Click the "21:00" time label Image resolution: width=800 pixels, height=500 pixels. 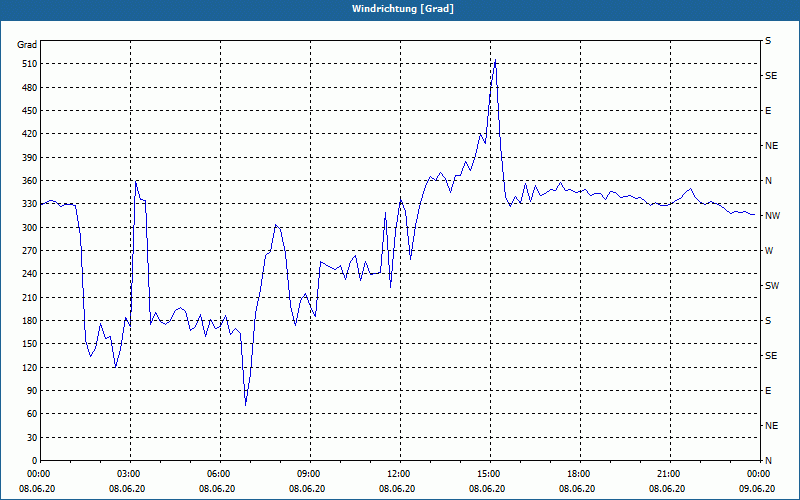point(670,473)
